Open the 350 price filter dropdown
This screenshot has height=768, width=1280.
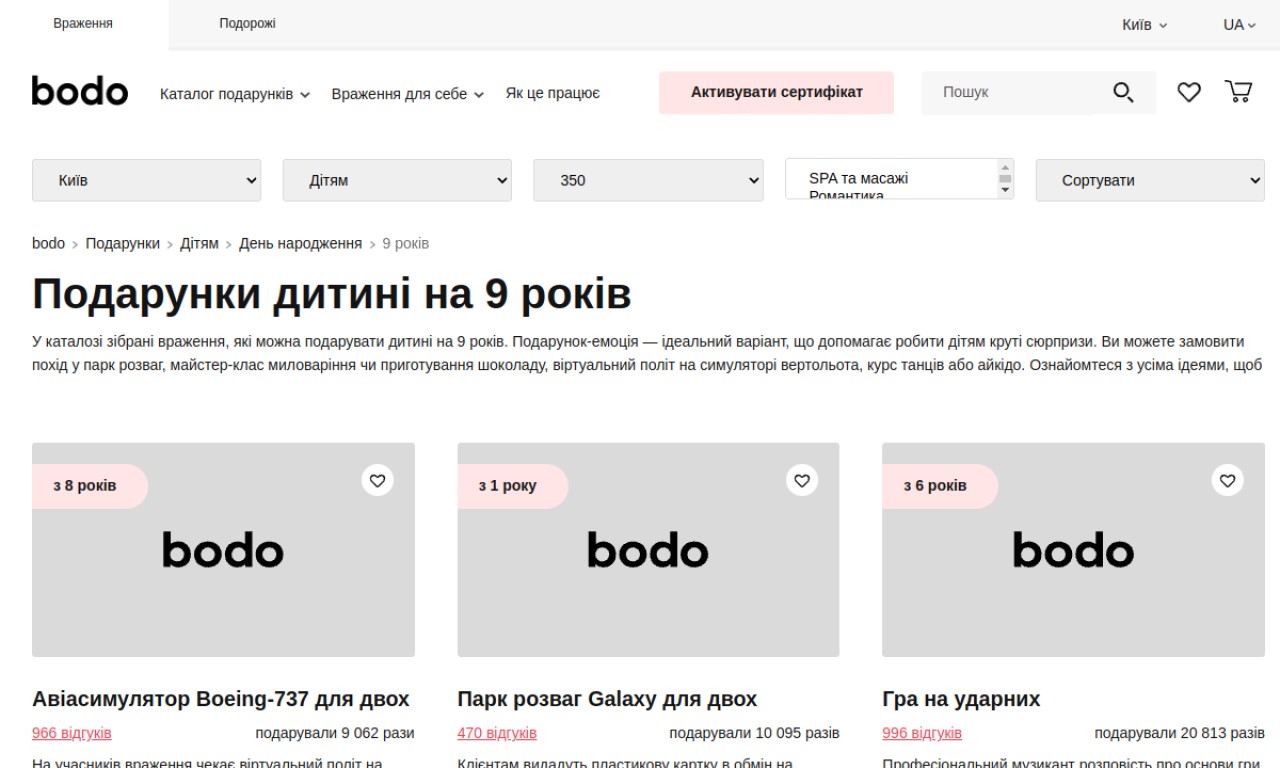pyautogui.click(x=648, y=180)
